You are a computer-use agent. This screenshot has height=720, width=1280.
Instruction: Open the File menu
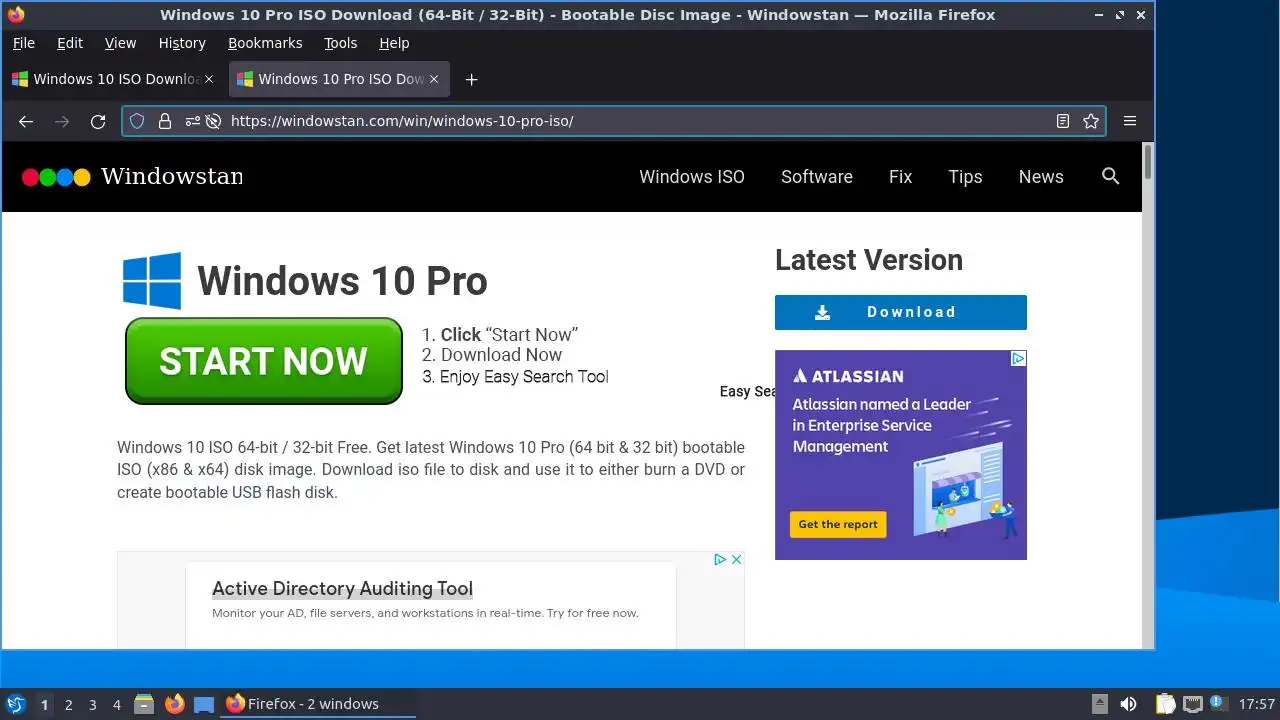23,43
